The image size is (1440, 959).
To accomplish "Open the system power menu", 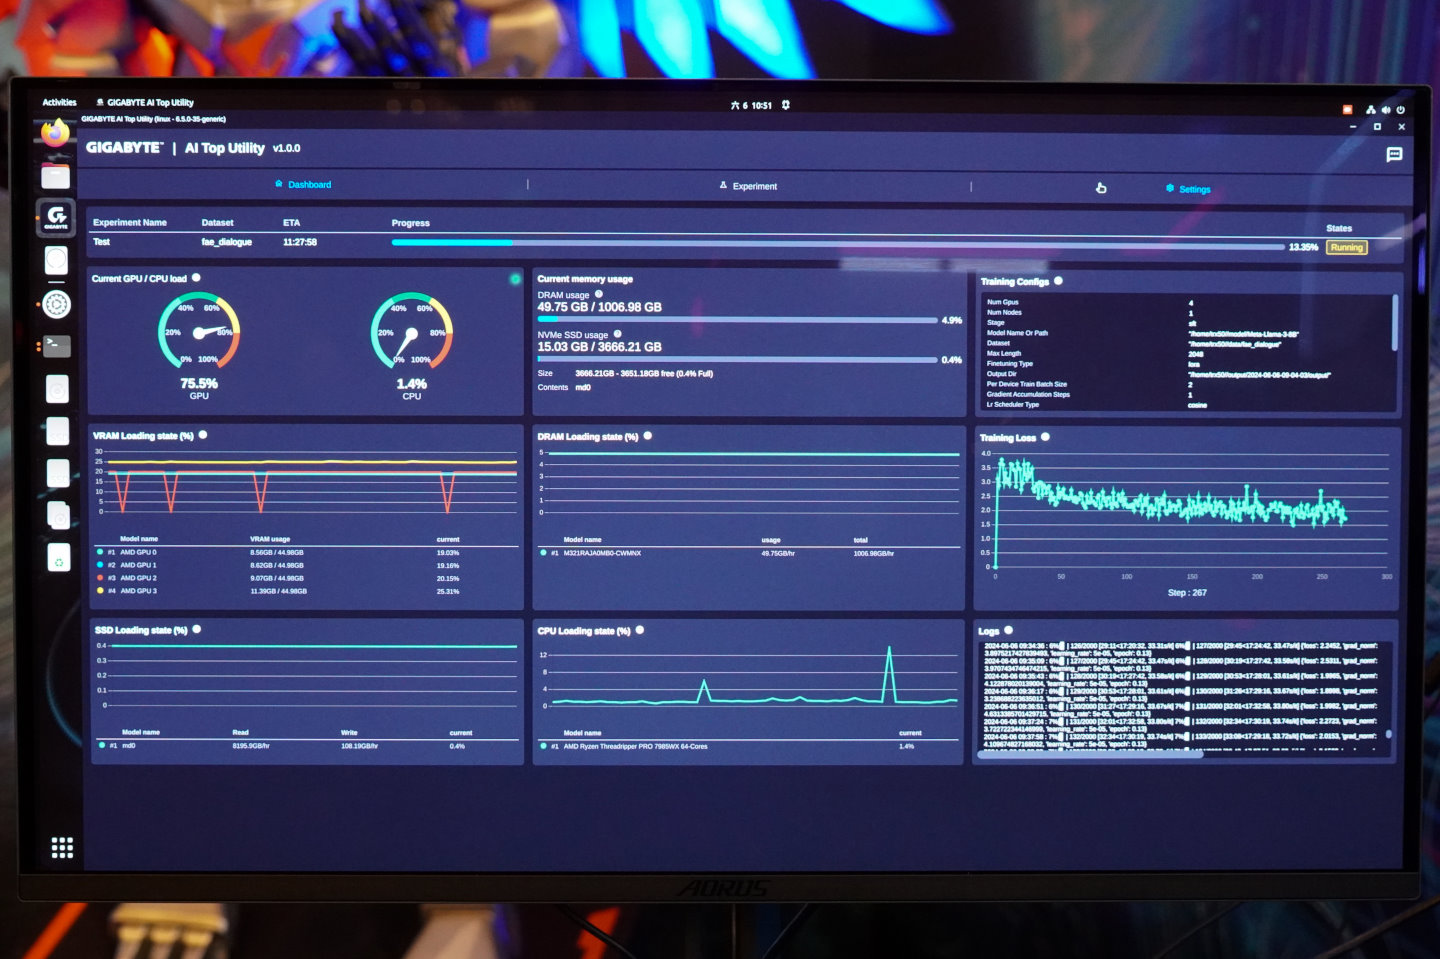I will tap(1400, 110).
